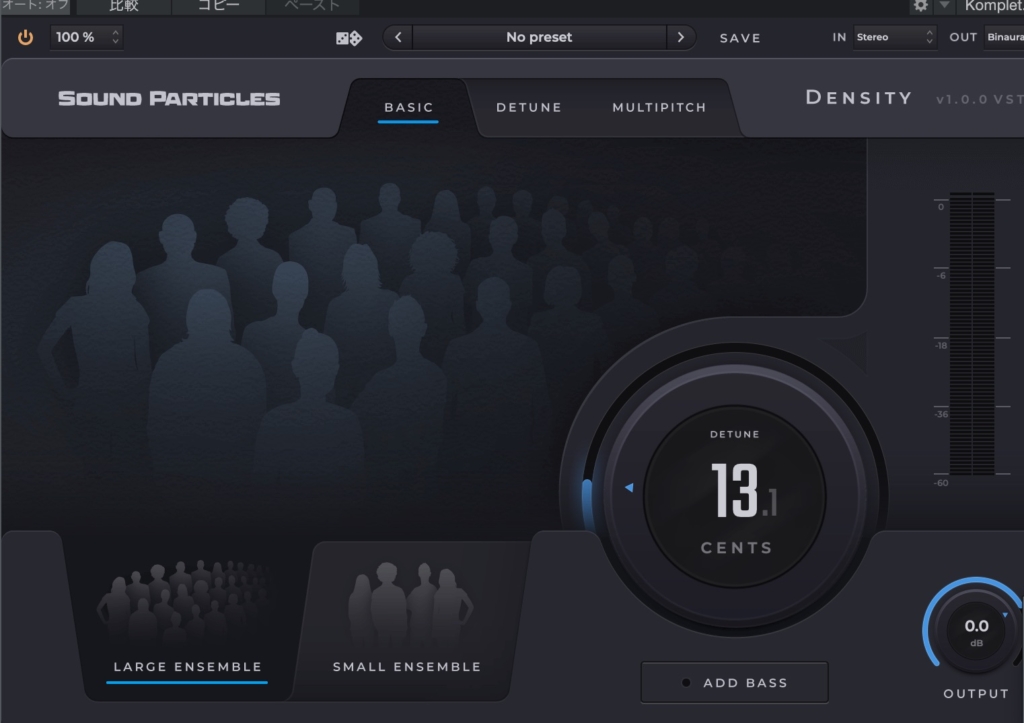
Task: Click the Save preset button
Action: [740, 38]
